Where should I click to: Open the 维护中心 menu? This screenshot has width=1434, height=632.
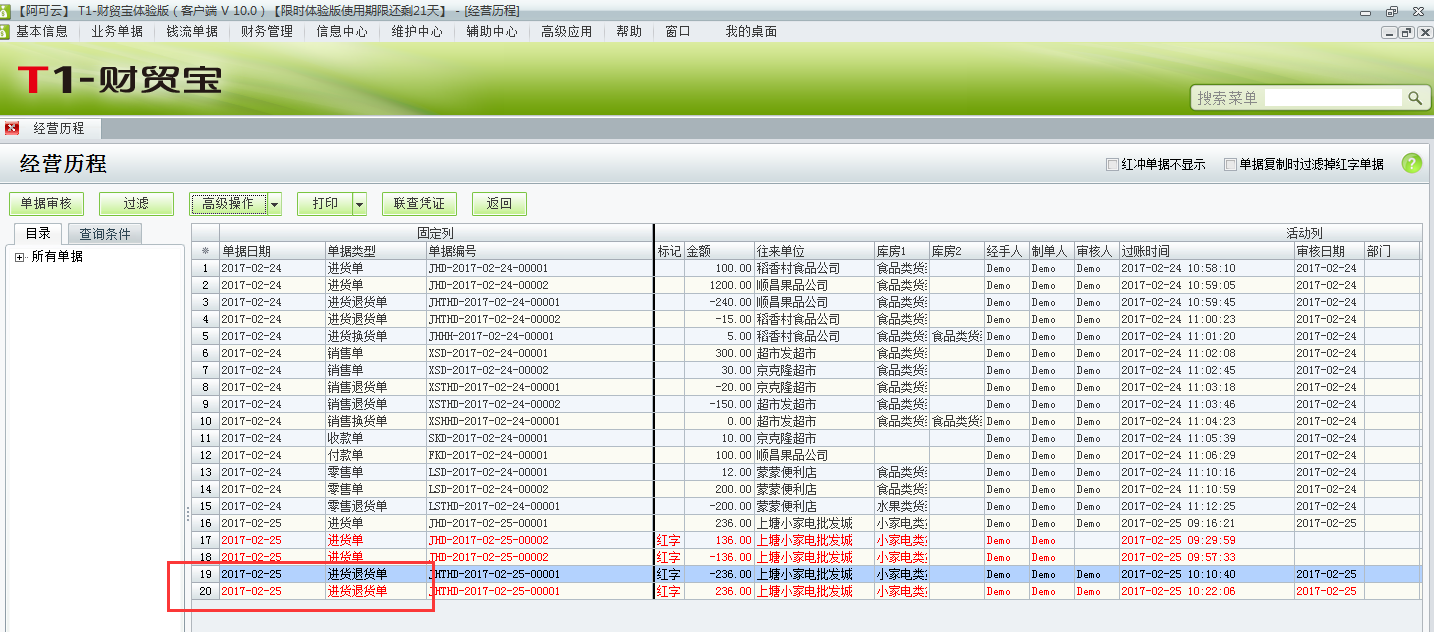click(x=417, y=31)
